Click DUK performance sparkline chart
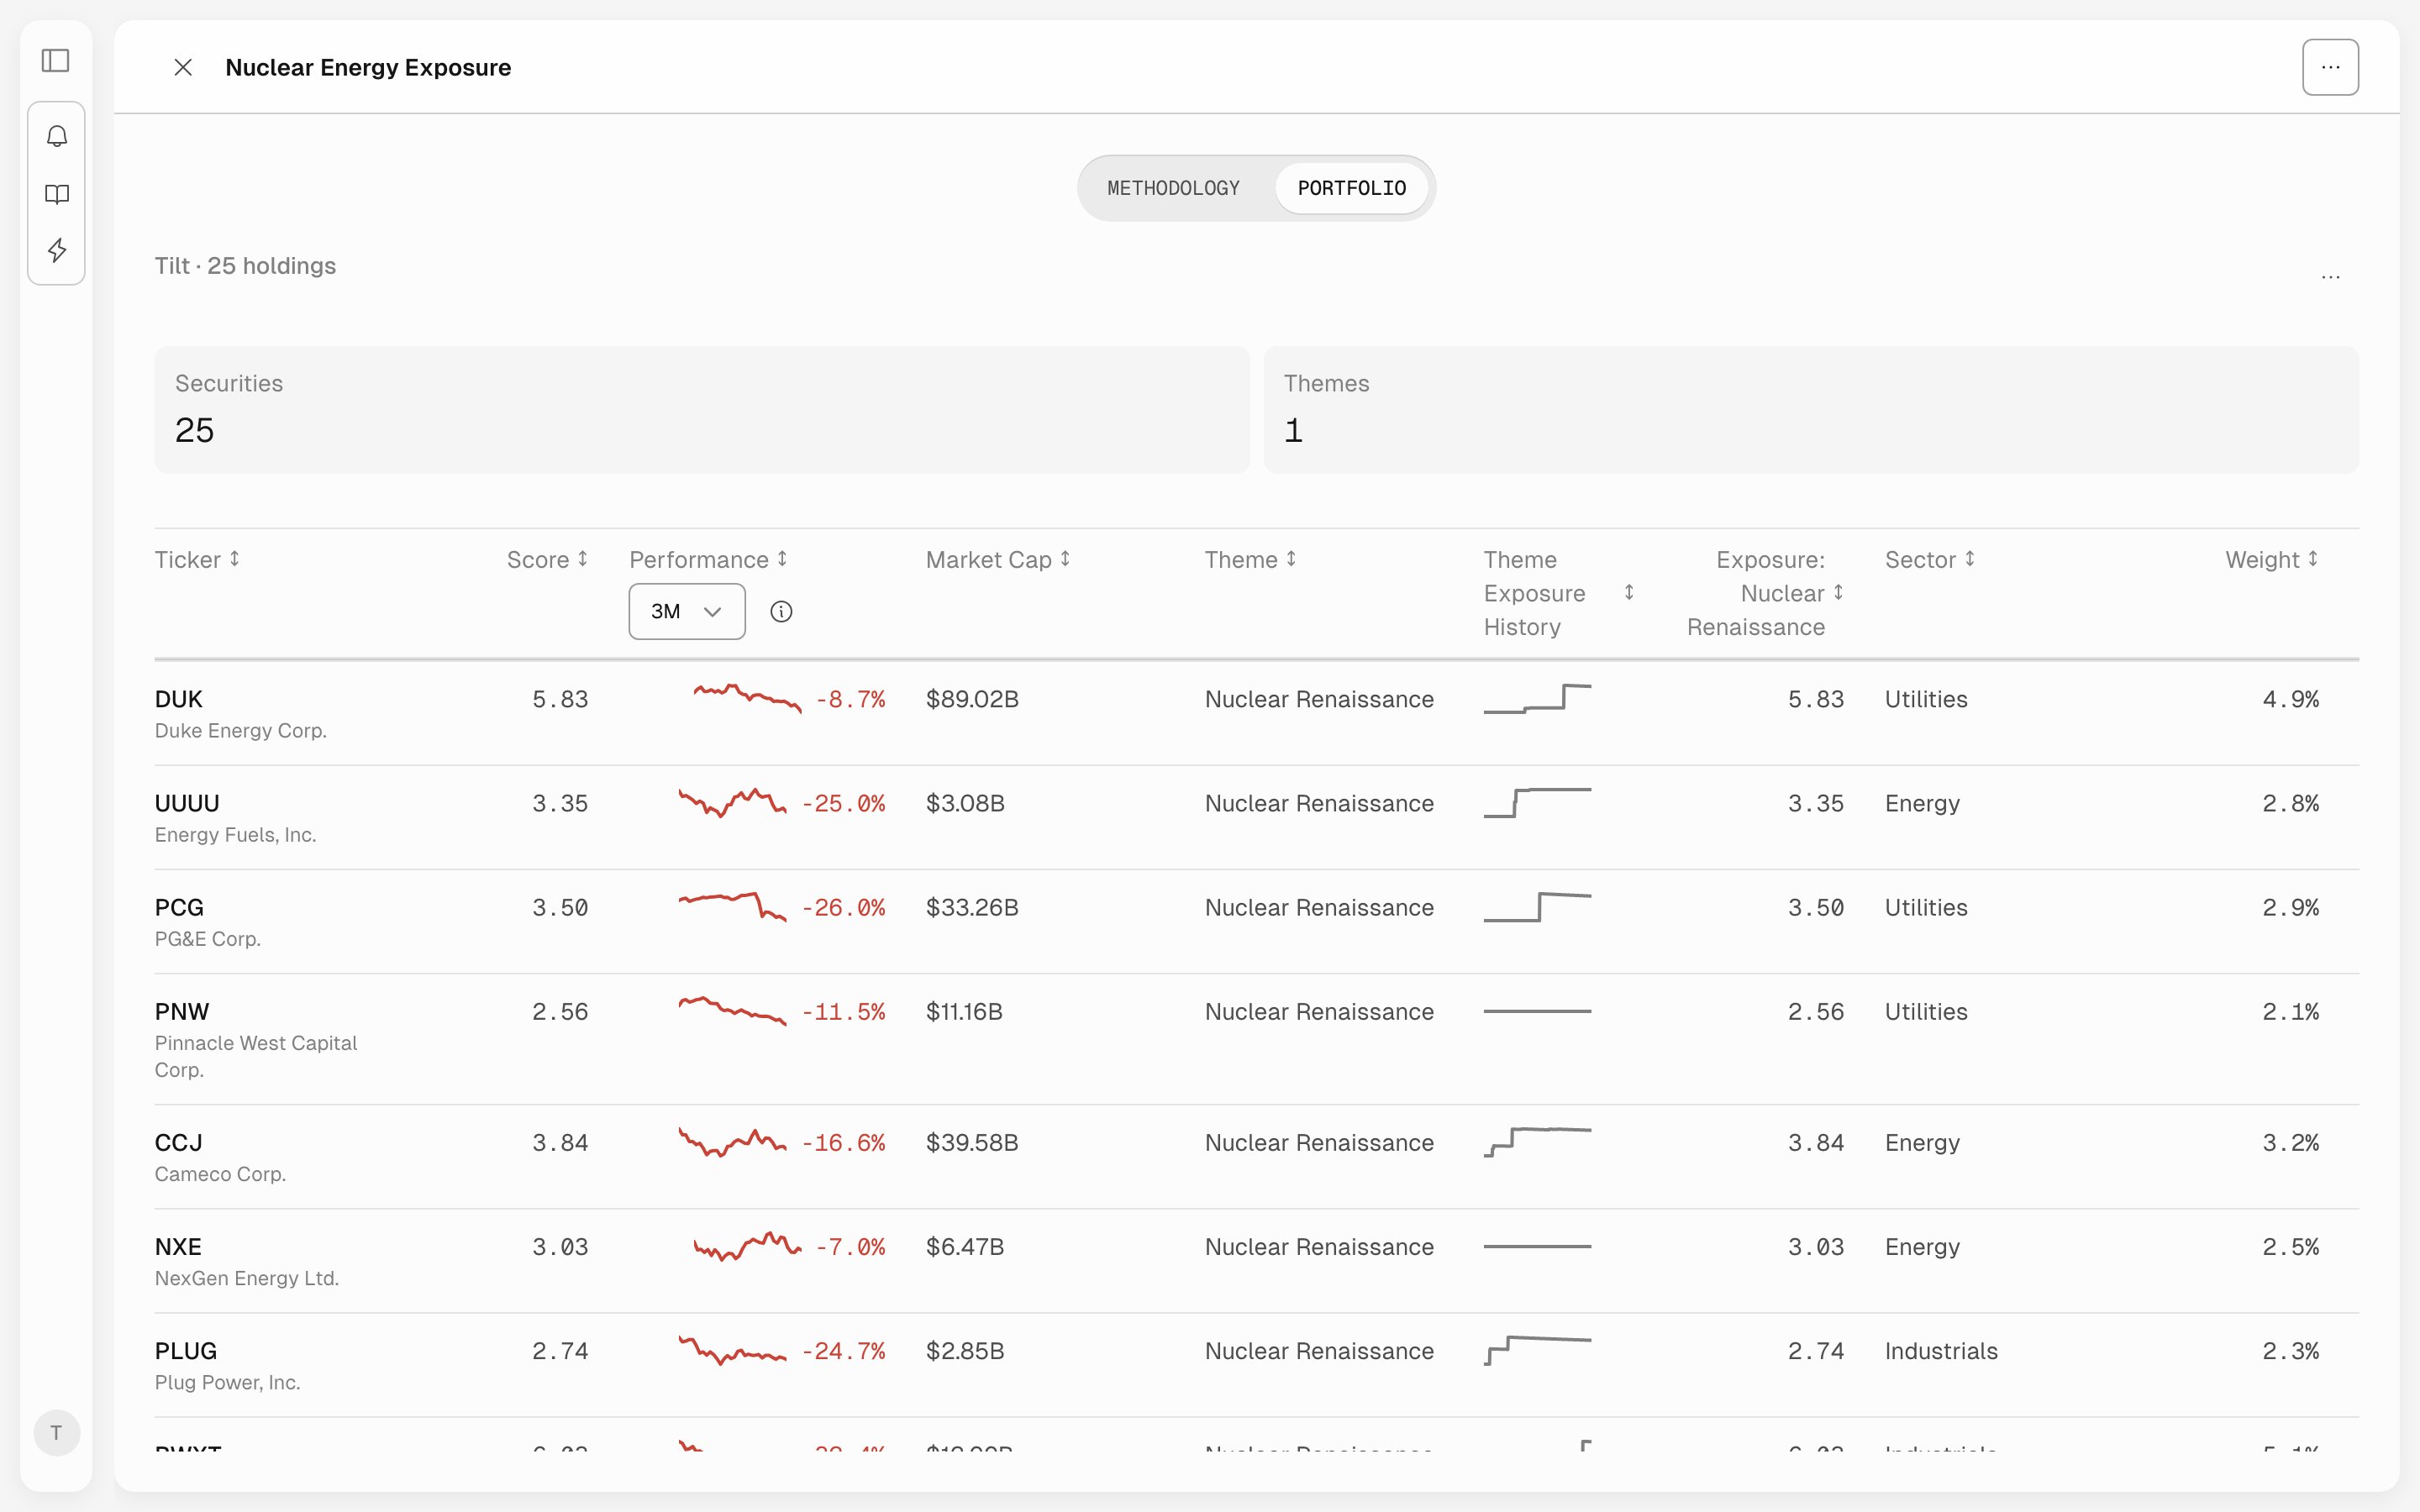The image size is (2420, 1512). click(747, 698)
